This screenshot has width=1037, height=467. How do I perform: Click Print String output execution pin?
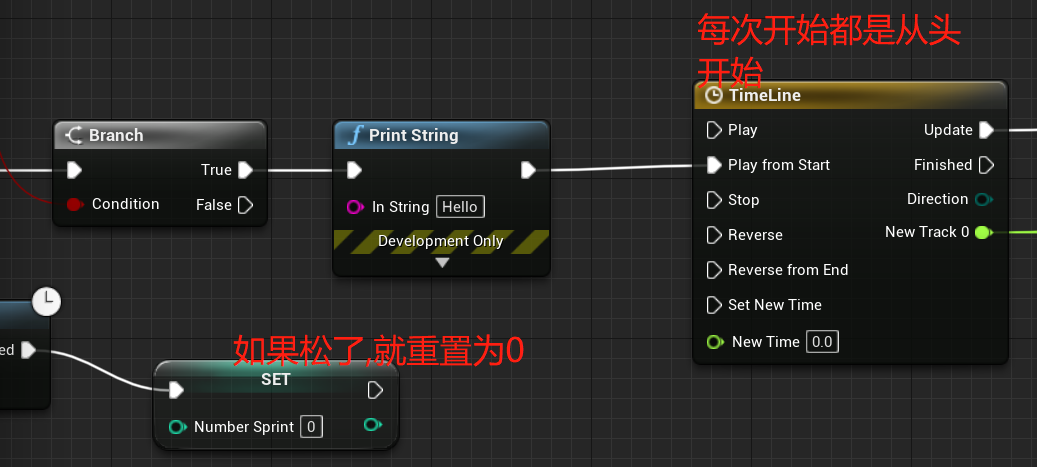528,171
